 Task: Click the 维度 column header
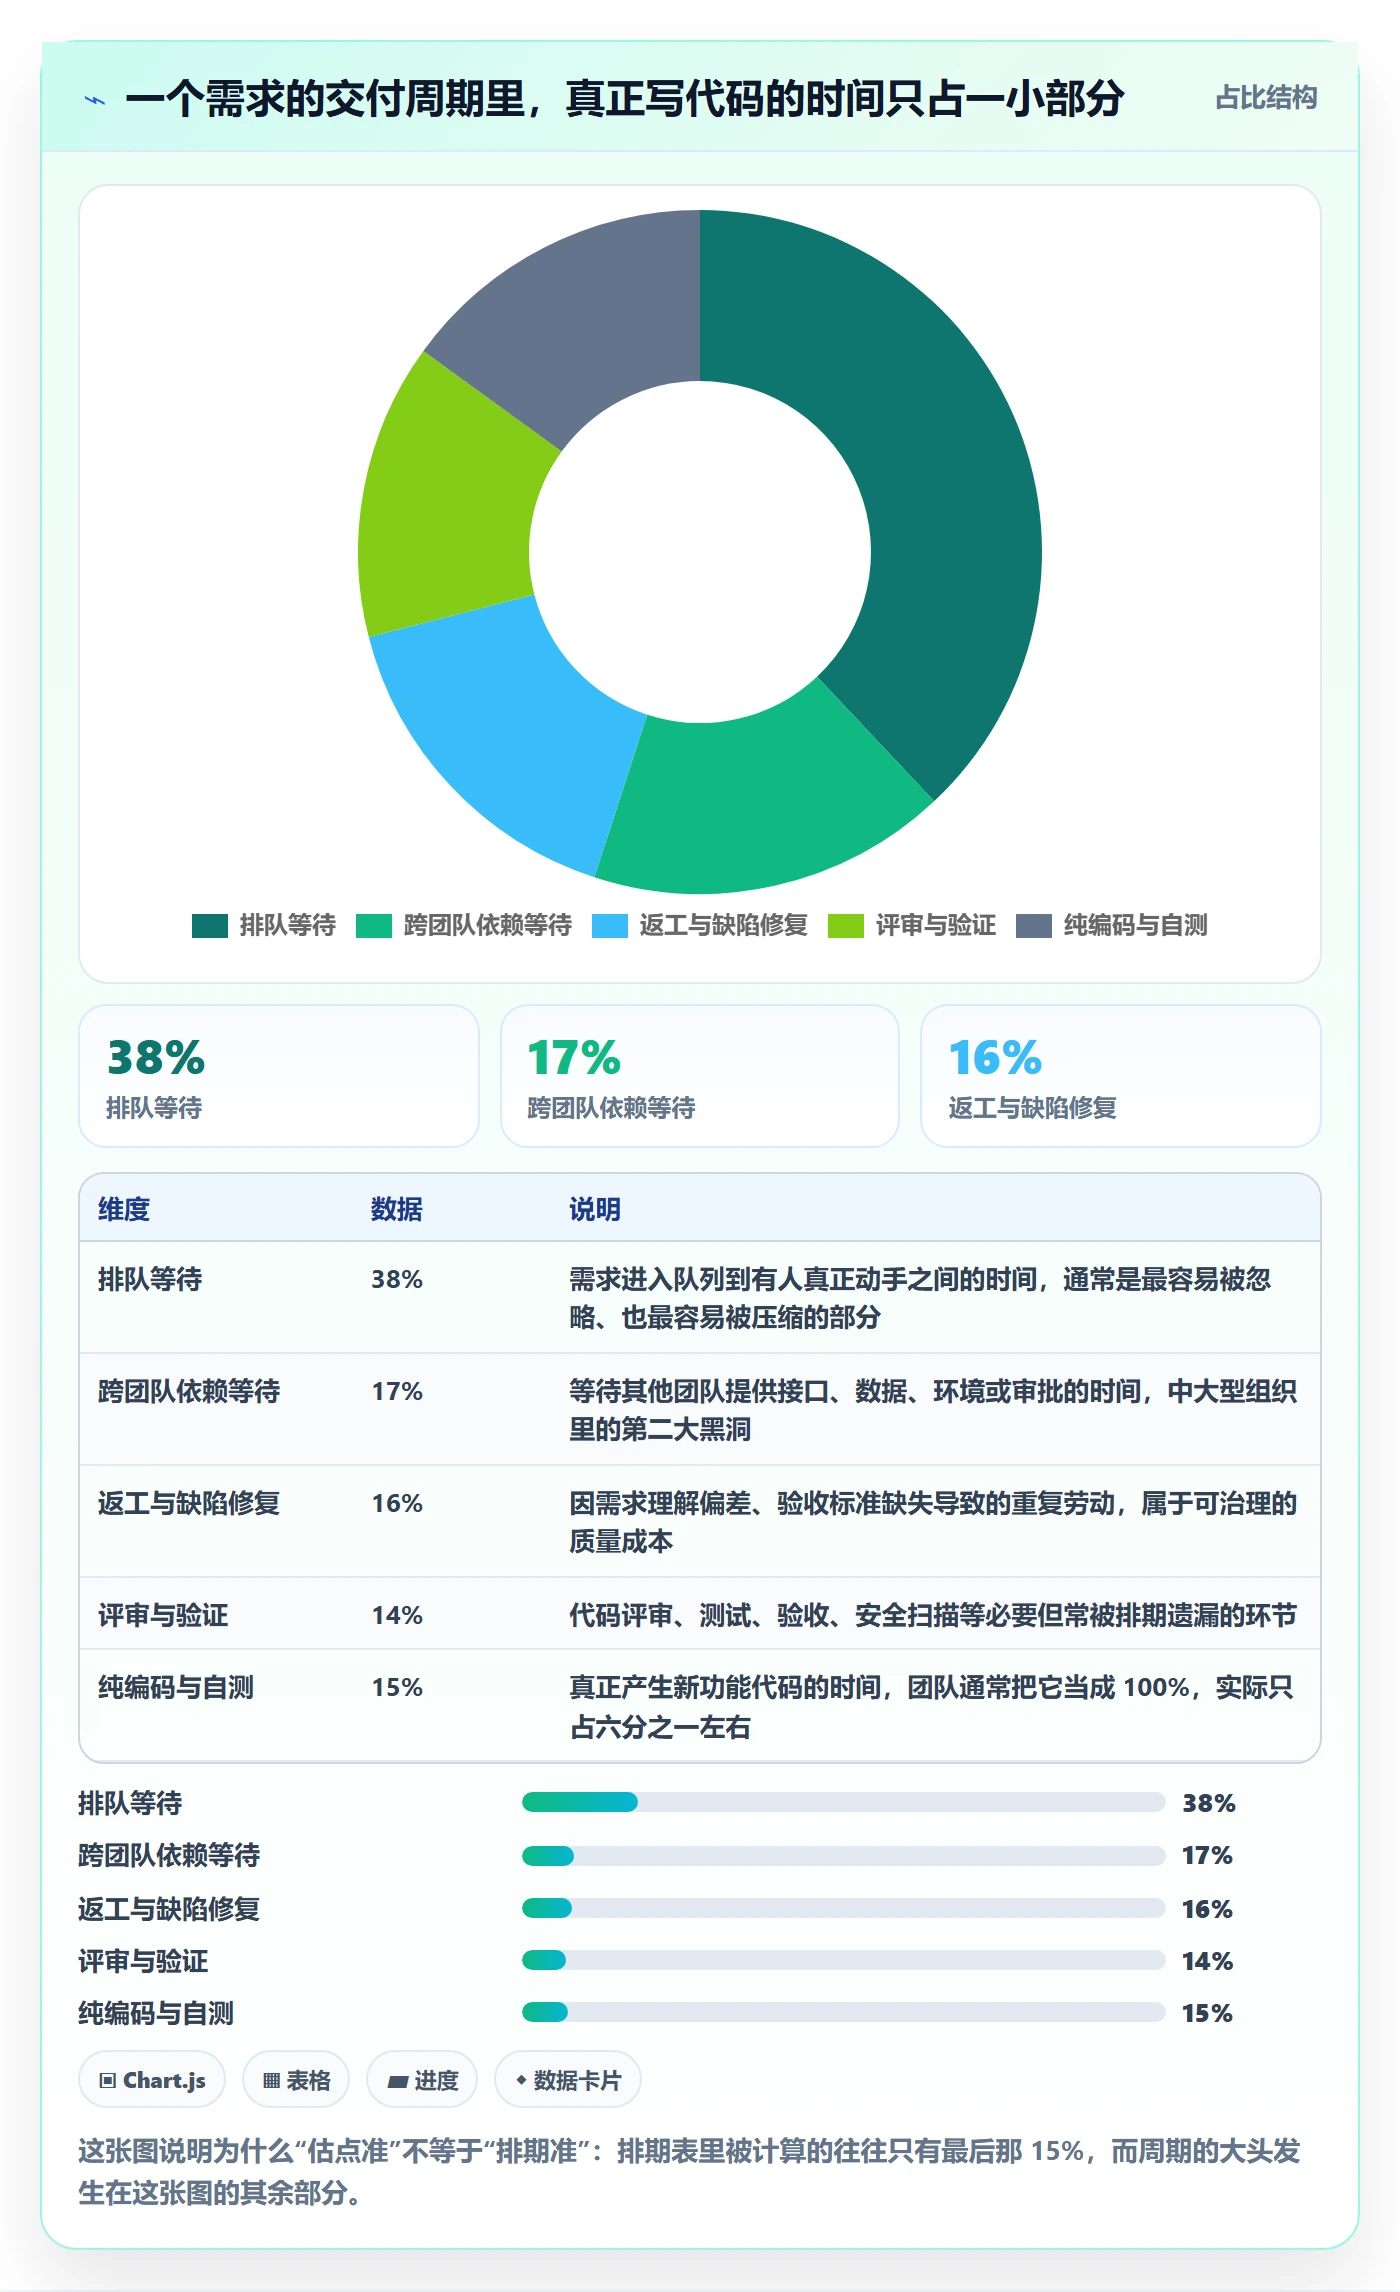coord(124,1209)
